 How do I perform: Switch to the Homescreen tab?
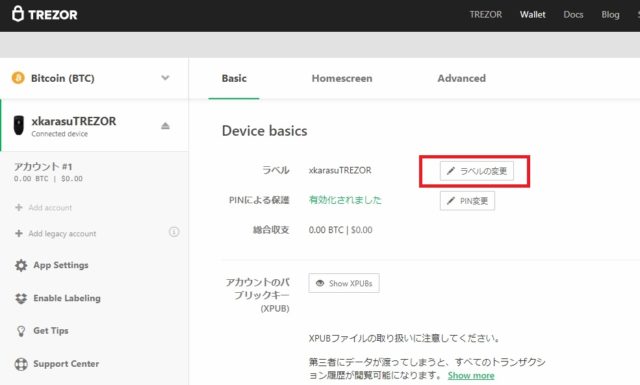click(x=342, y=78)
